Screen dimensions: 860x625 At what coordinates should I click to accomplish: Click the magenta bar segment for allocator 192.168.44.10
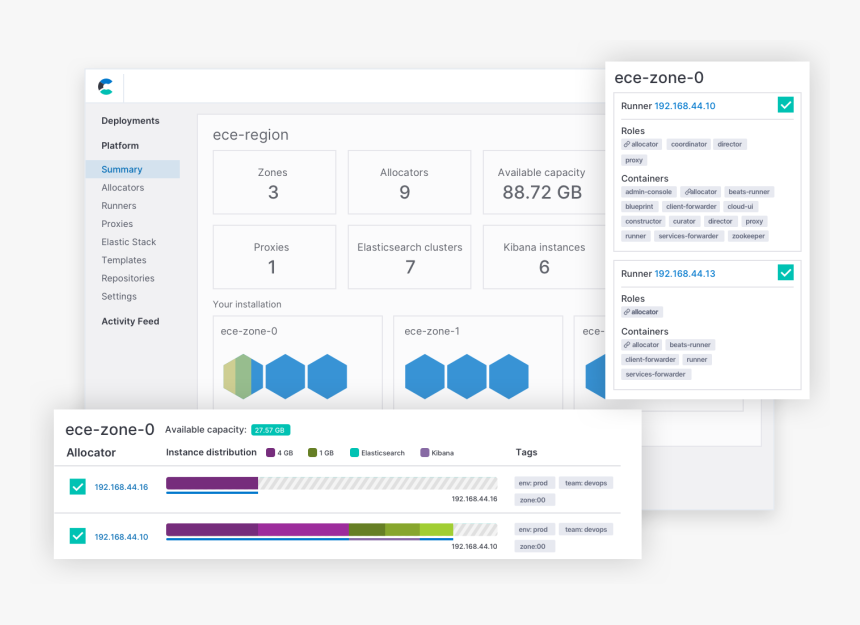(x=303, y=530)
